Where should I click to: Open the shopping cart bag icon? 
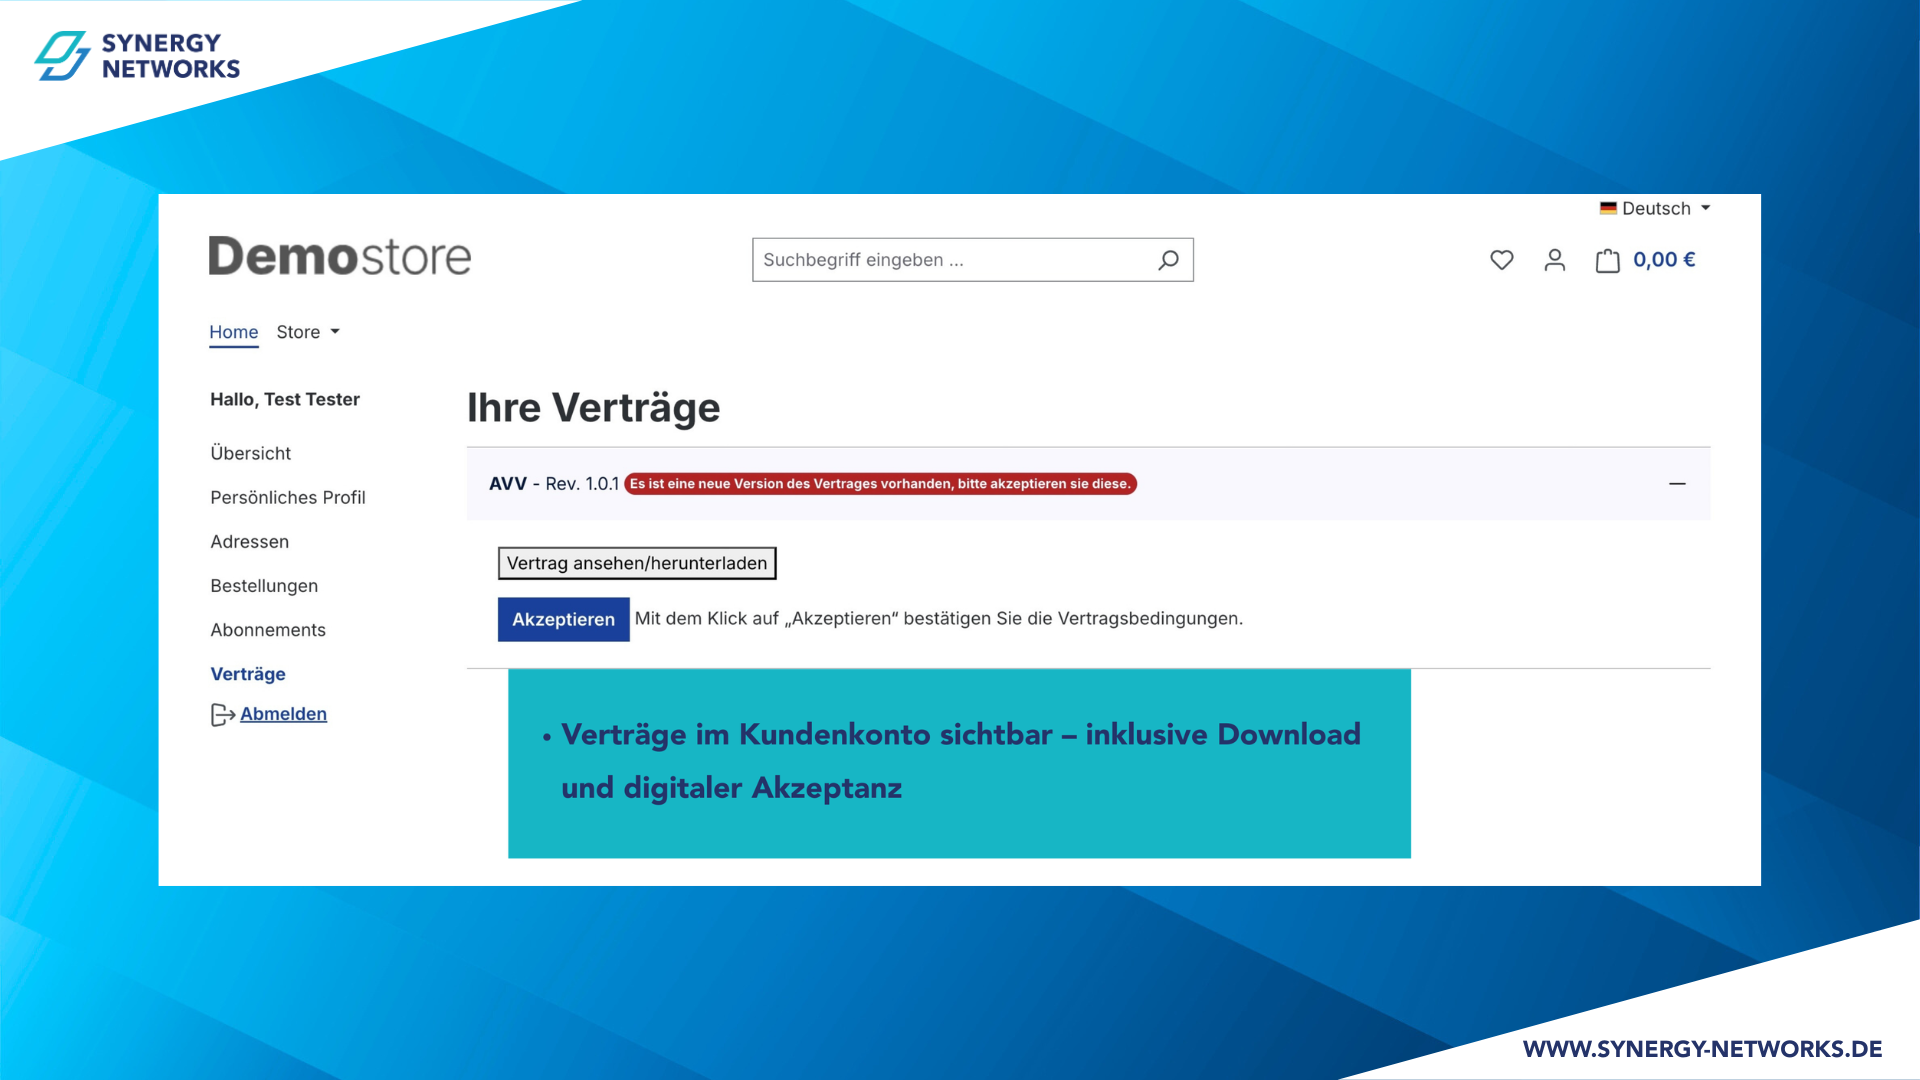pos(1607,261)
